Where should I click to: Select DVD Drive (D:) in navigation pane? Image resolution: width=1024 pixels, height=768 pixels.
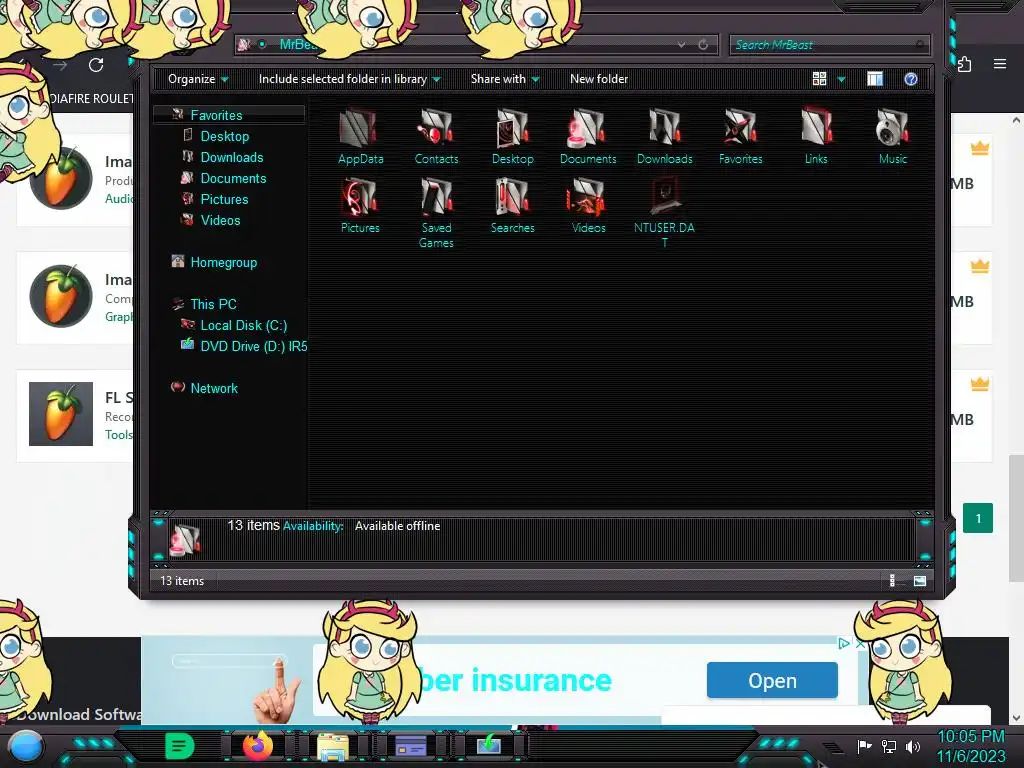253,346
